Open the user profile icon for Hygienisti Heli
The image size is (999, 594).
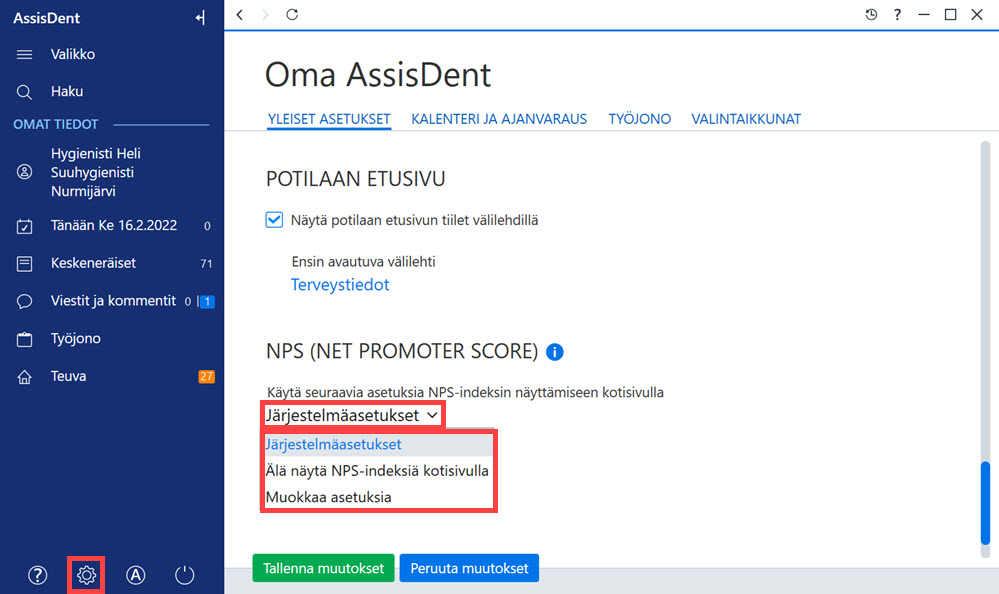coord(24,172)
